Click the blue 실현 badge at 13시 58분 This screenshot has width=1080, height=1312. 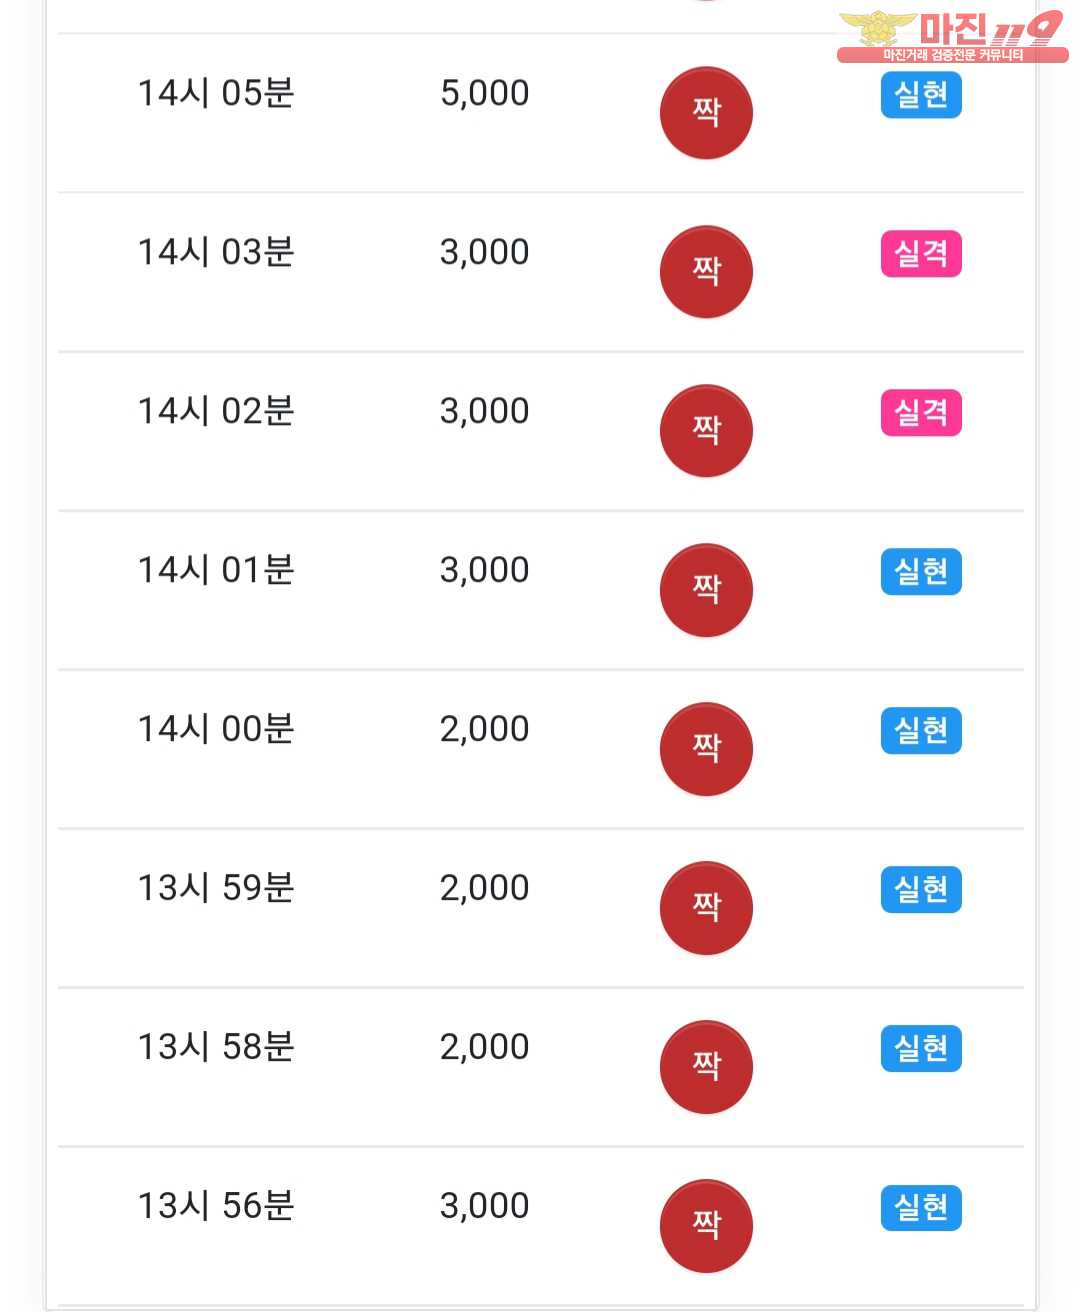921,1049
